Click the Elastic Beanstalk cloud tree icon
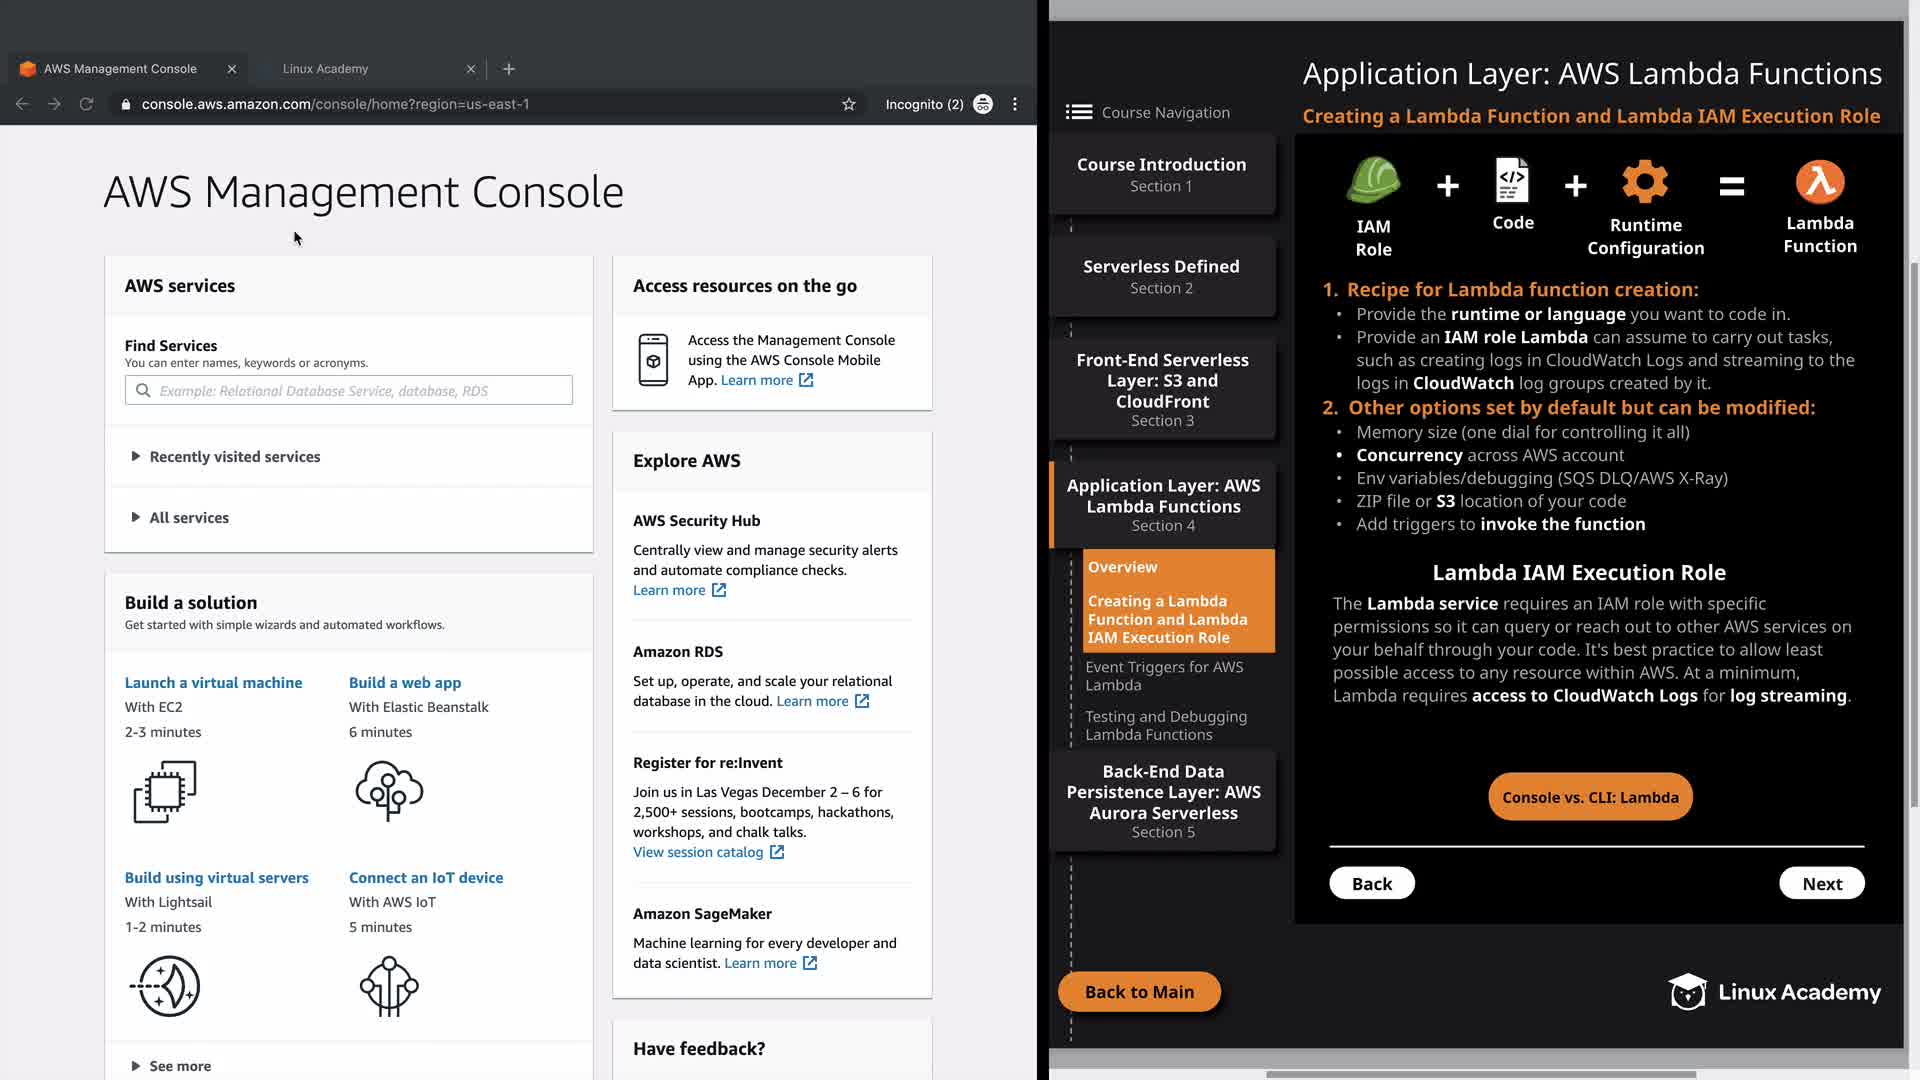 389,790
